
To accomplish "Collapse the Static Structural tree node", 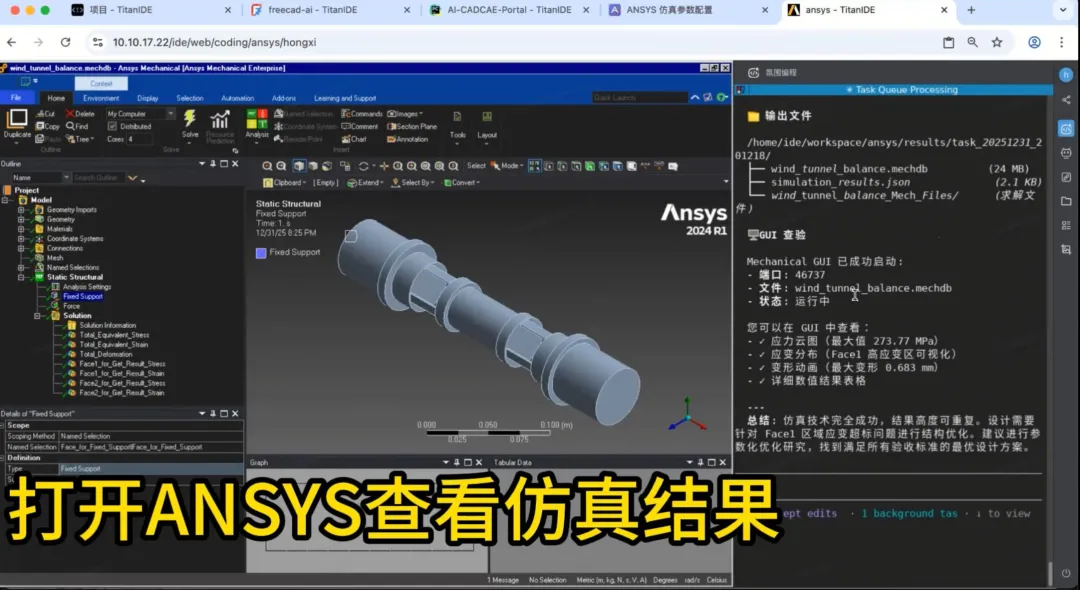I will pos(21,277).
